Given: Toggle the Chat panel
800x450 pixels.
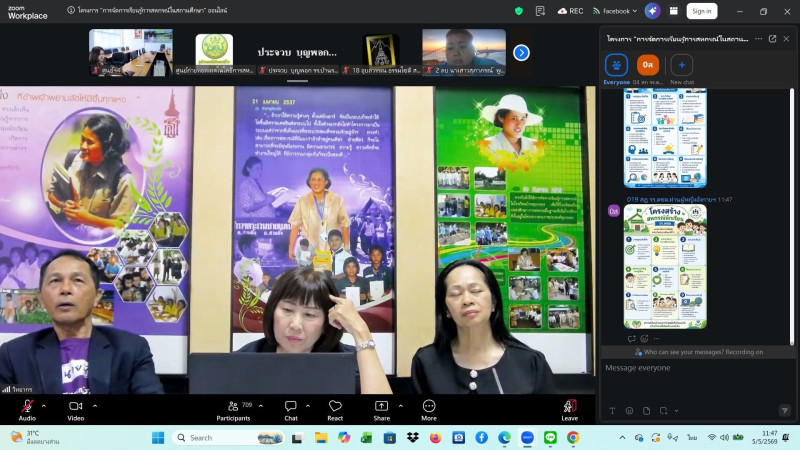Looking at the screenshot, I should [291, 410].
